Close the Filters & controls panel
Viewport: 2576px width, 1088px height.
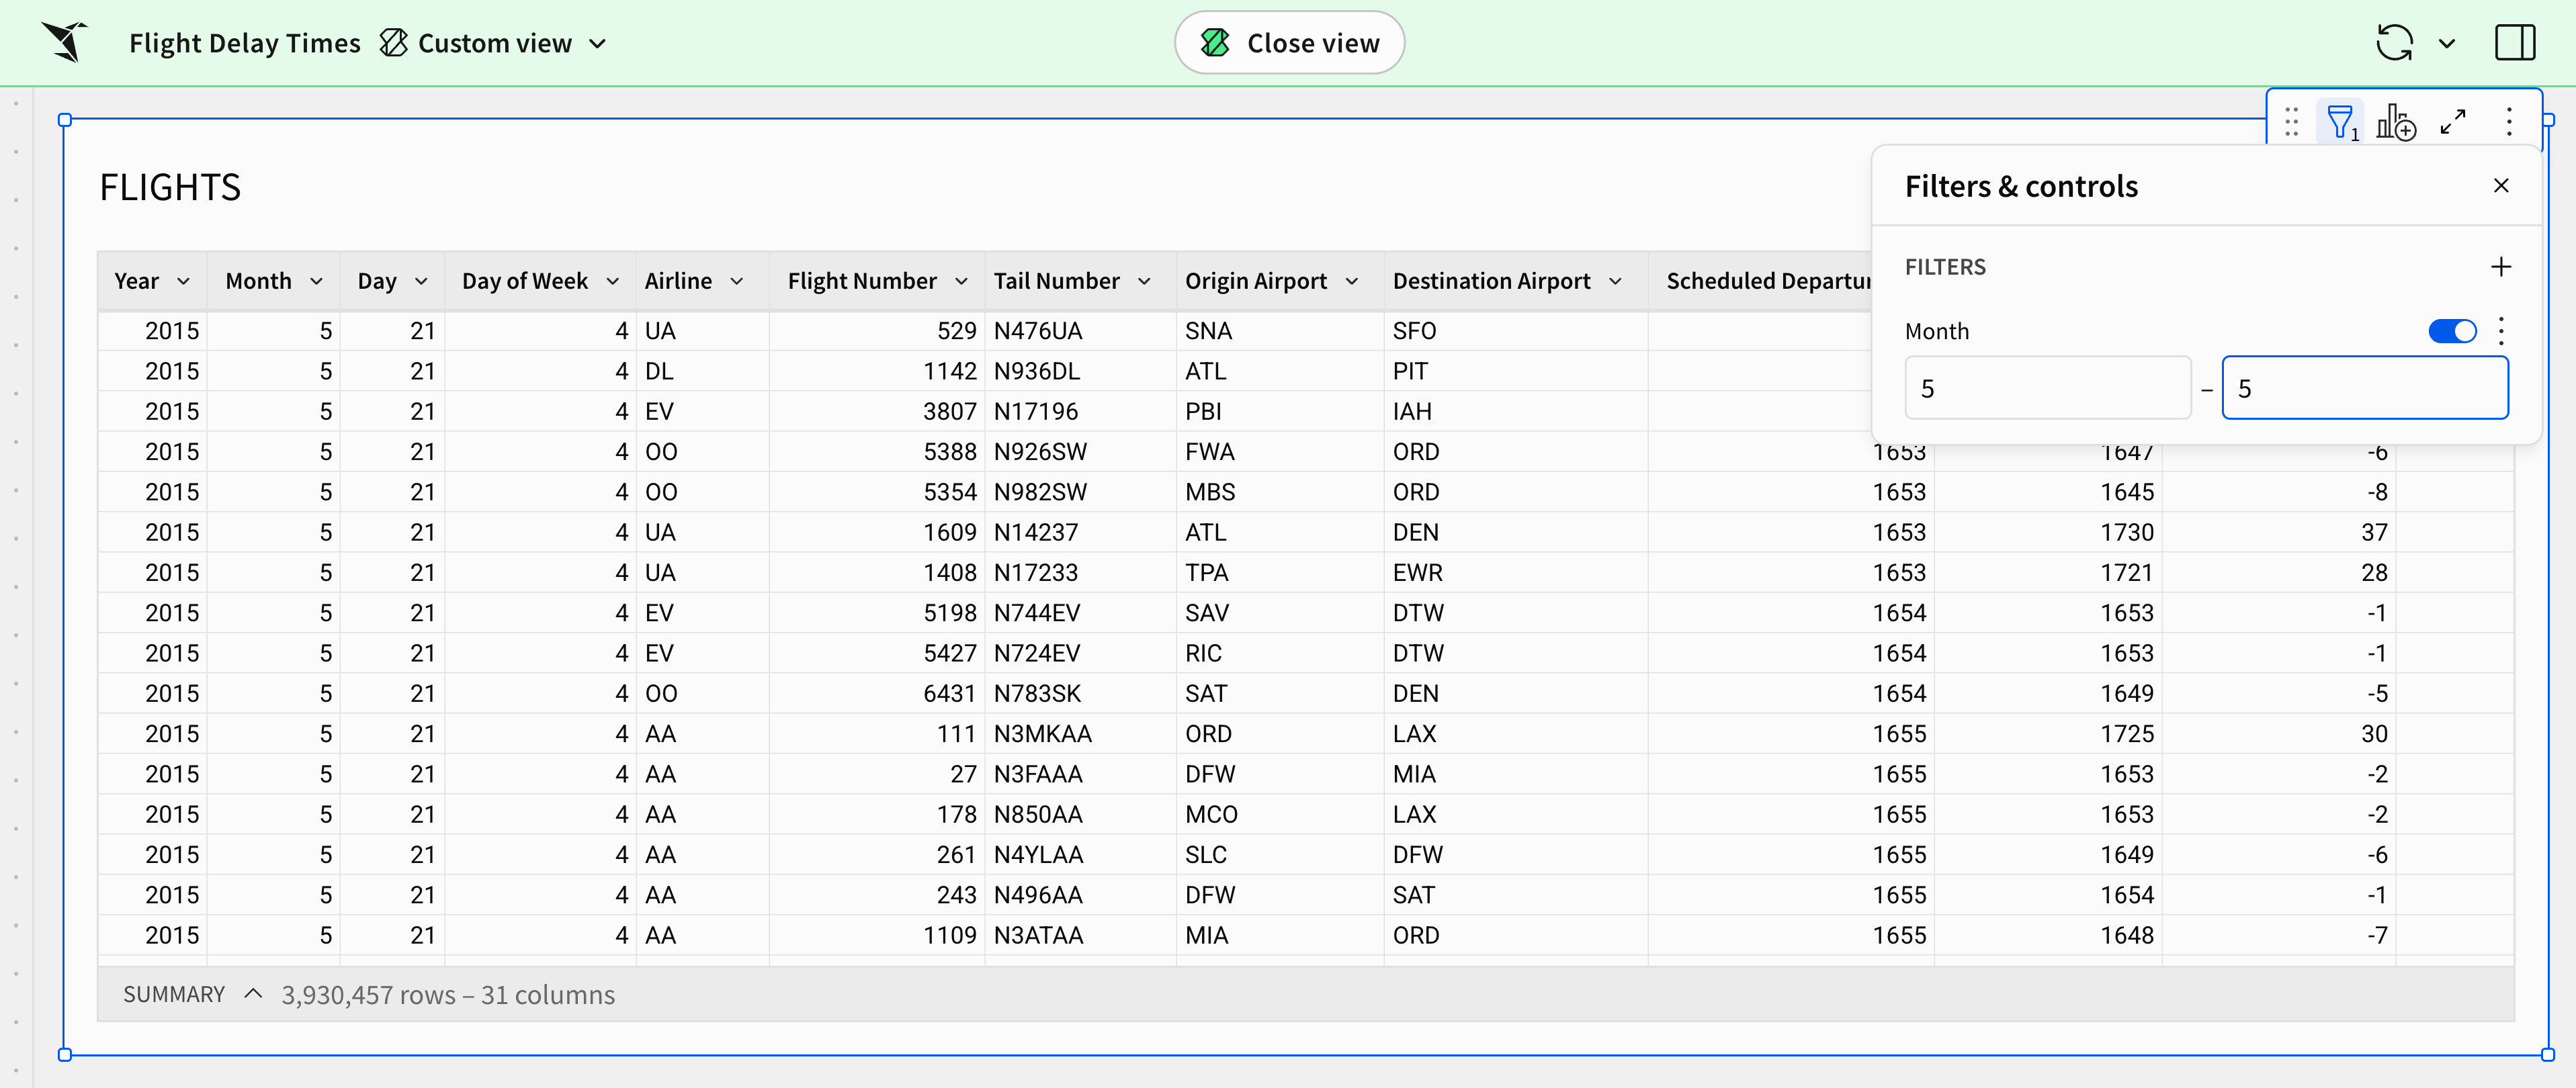point(2501,186)
